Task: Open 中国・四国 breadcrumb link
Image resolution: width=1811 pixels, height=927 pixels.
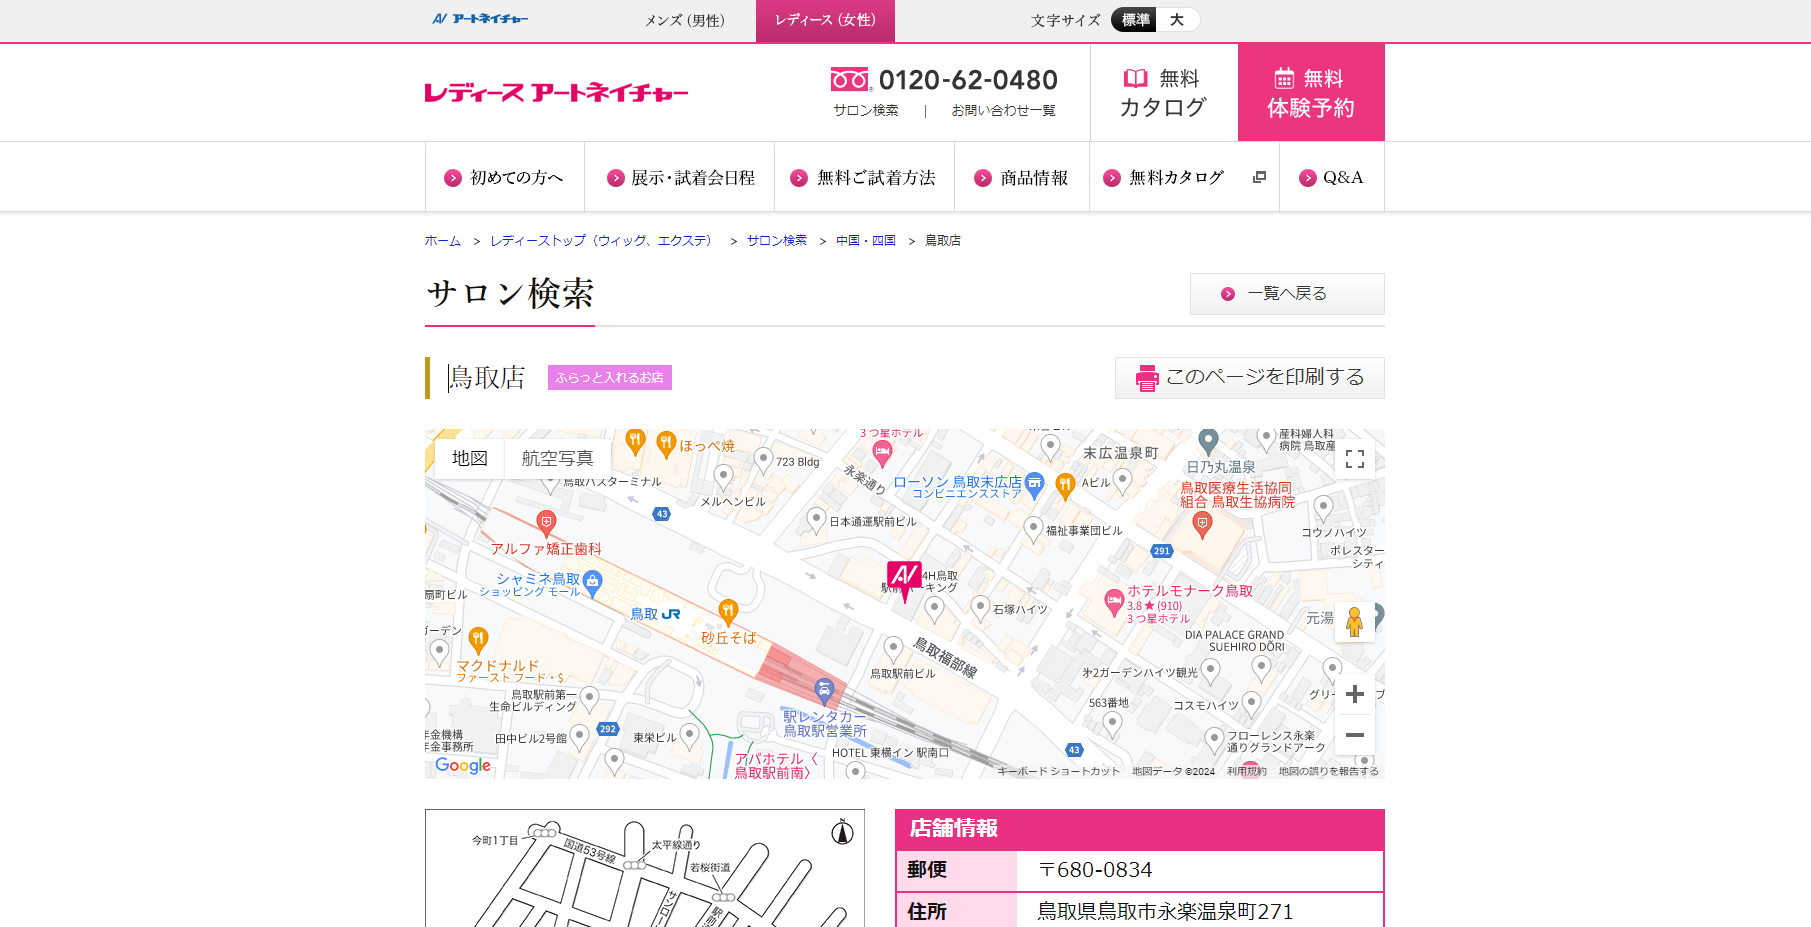Action: [866, 241]
